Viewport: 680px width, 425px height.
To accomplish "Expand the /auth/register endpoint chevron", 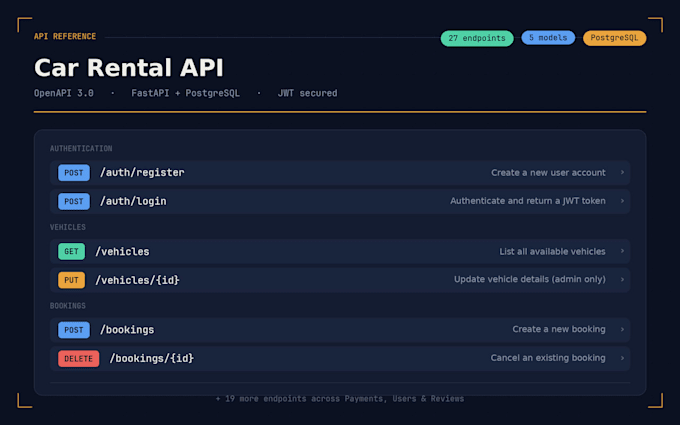I will pyautogui.click(x=622, y=173).
